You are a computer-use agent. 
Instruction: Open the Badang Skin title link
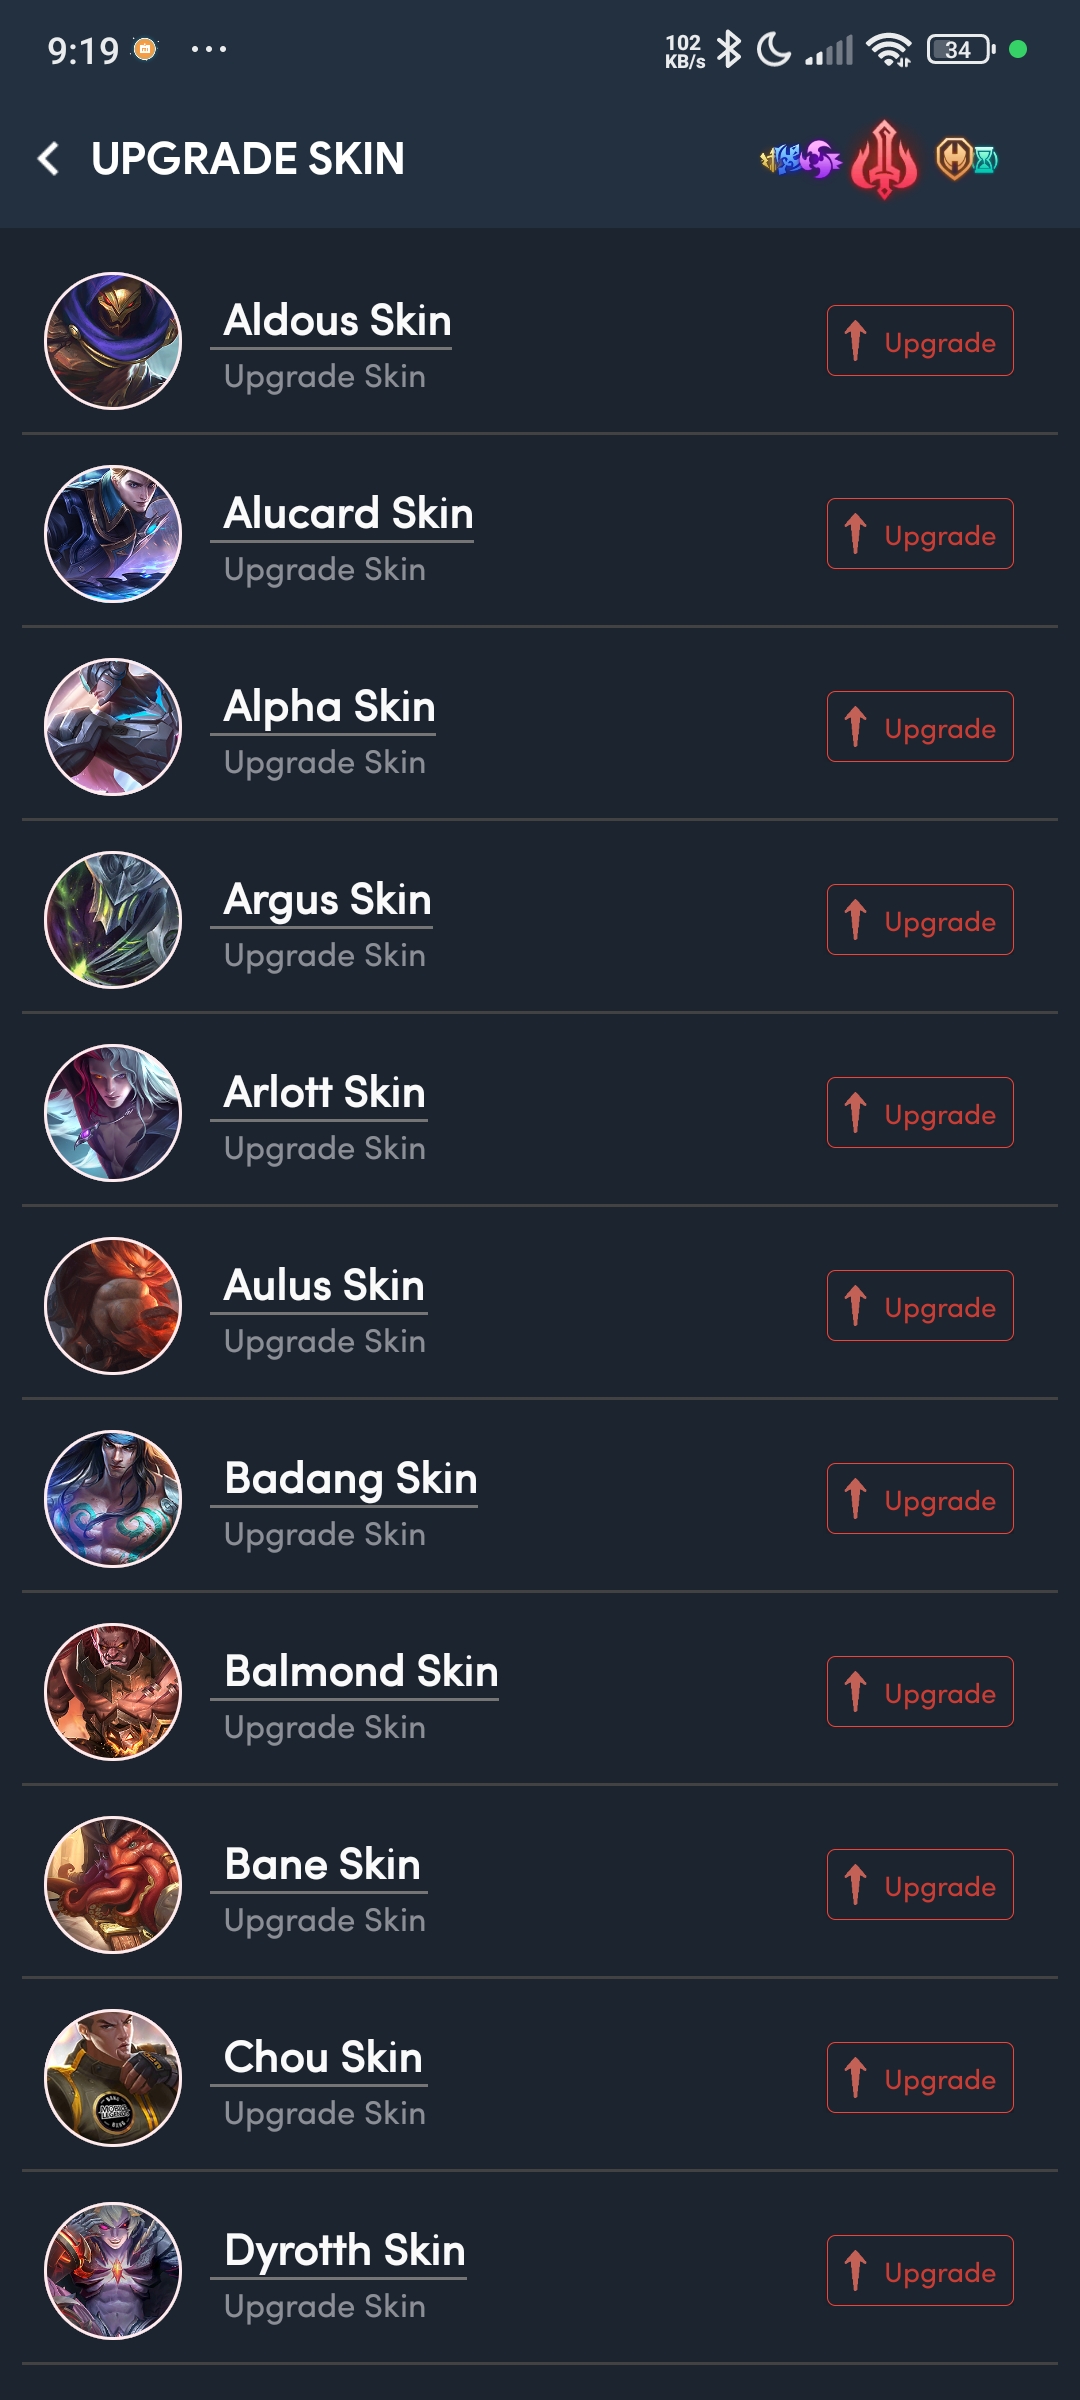pos(350,1479)
